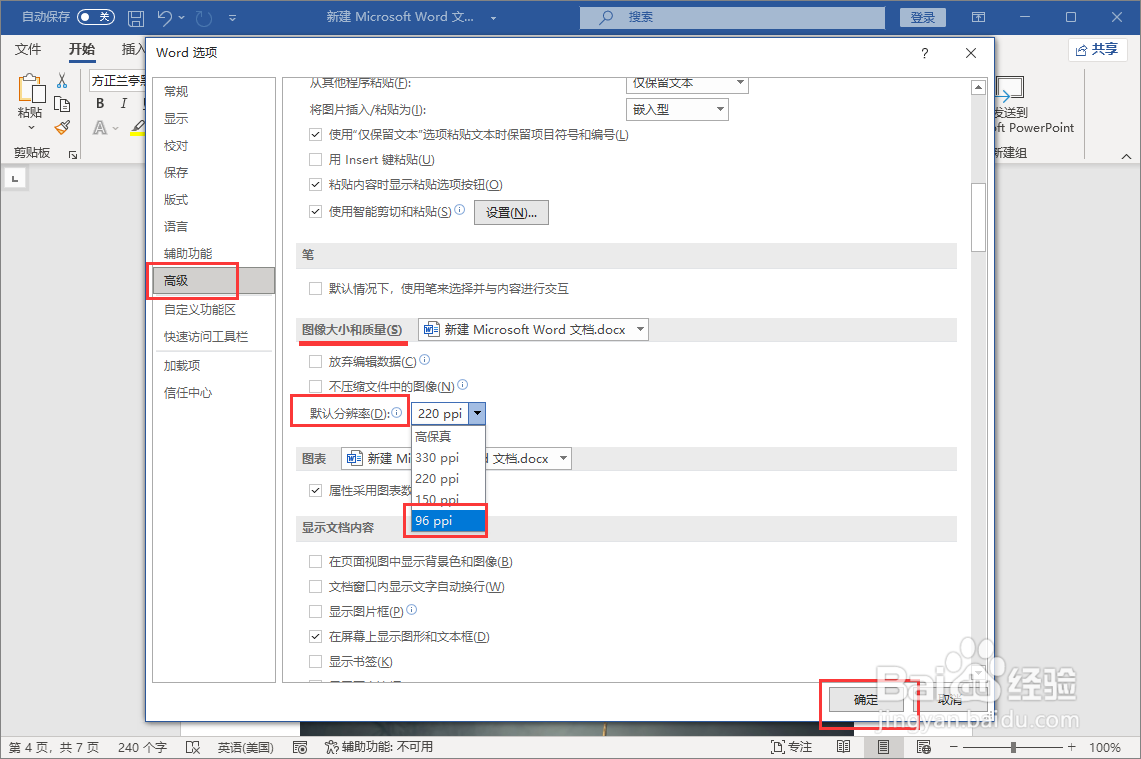
Task: Select 保存 in options sidebar
Action: 213,172
